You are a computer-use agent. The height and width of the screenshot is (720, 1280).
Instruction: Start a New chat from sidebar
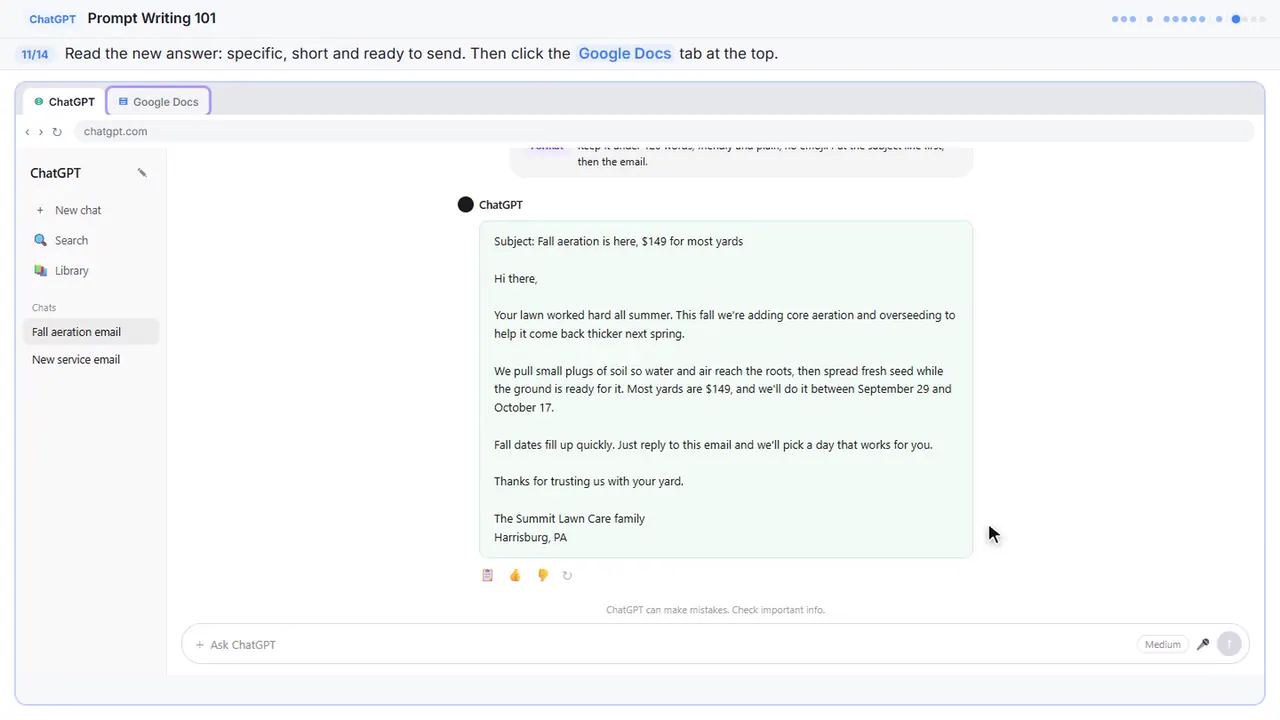pyautogui.click(x=91, y=210)
